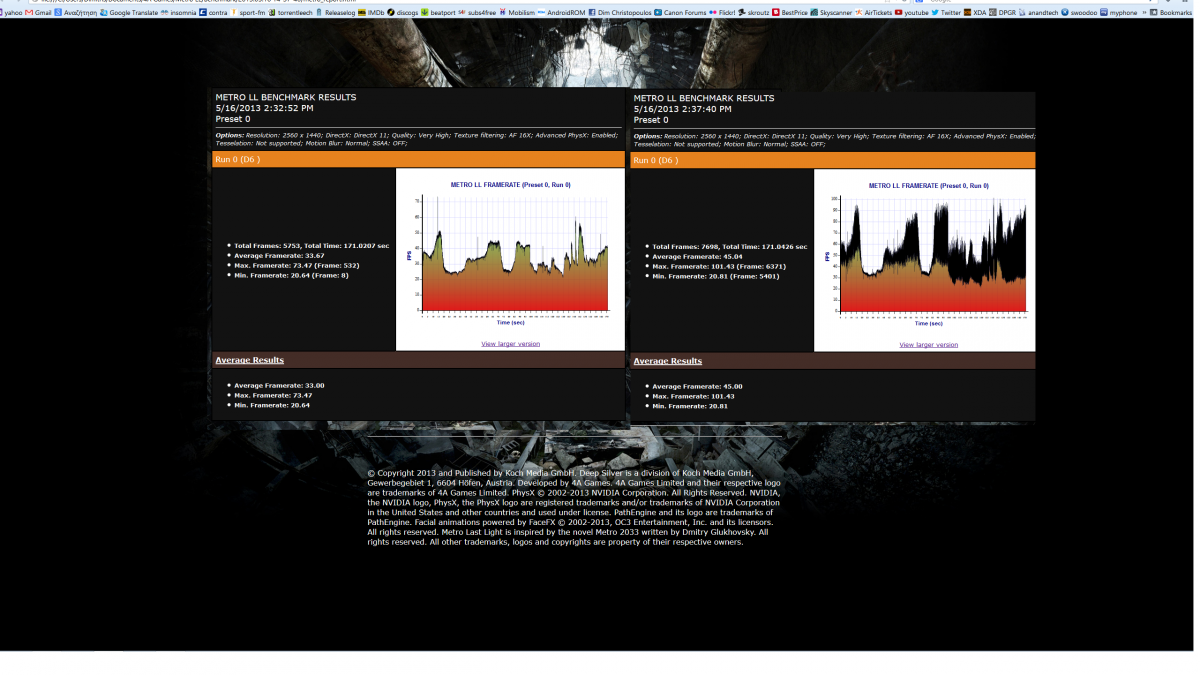This screenshot has height=675, width=1200.
Task: Select Total Frames: 5753 line
Action: click(x=312, y=245)
